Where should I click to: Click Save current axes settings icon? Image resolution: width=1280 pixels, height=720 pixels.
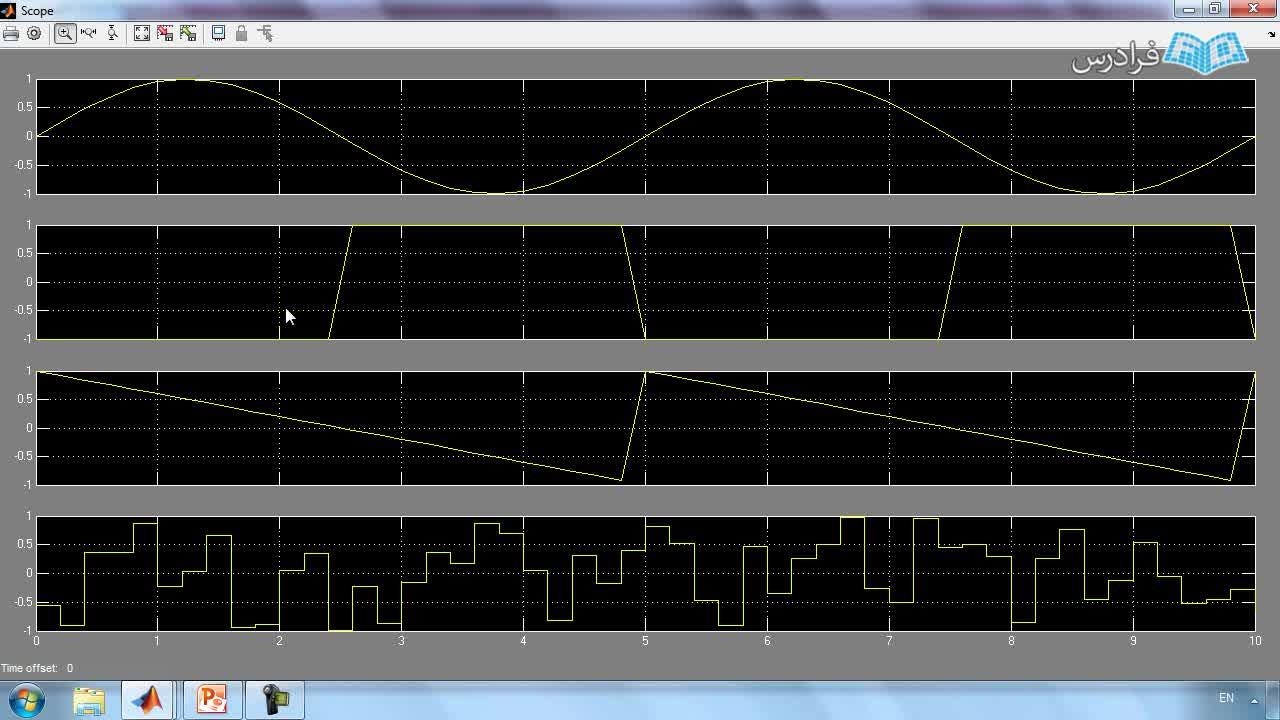point(165,33)
